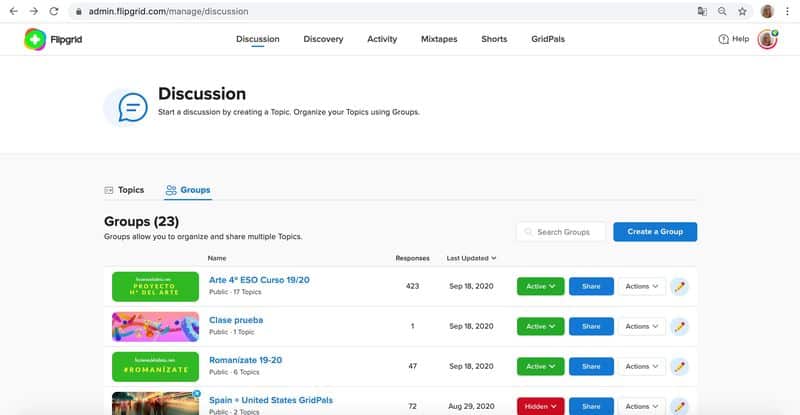The width and height of the screenshot is (800, 415).
Task: Share the Romanízate 19-20 group
Action: click(591, 367)
